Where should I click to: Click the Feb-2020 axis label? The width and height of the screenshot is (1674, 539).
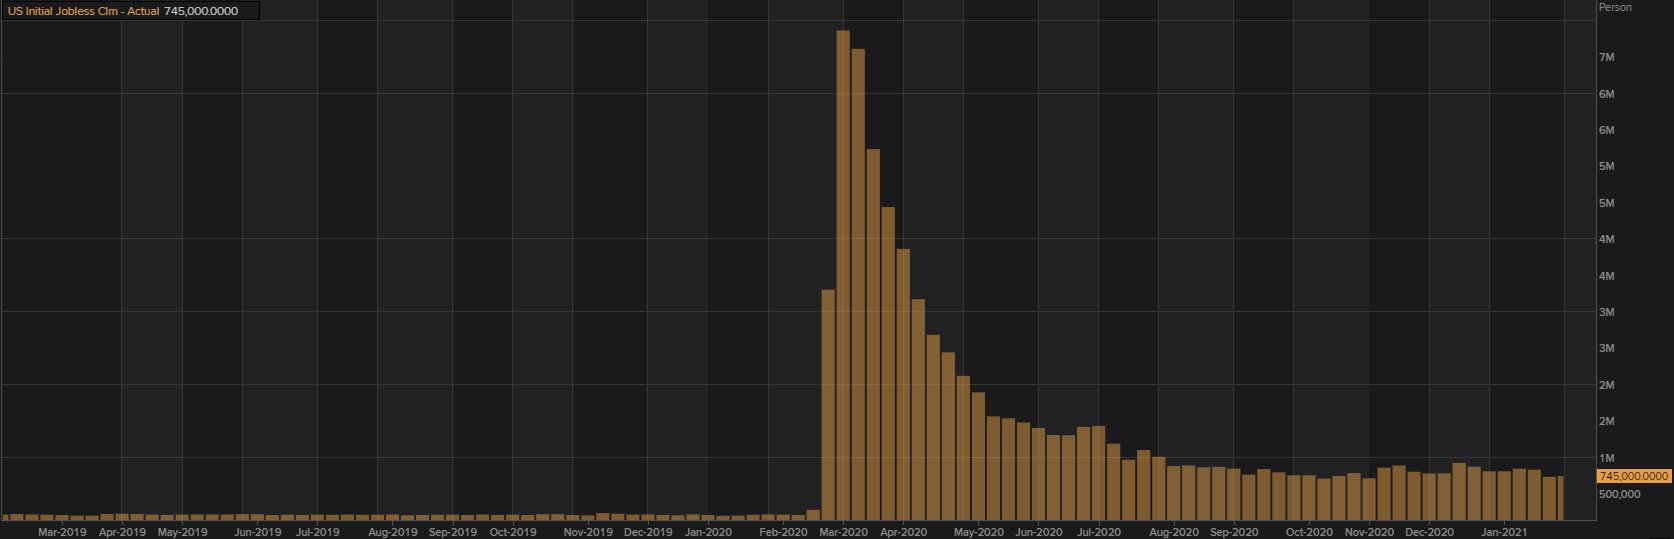pyautogui.click(x=783, y=532)
